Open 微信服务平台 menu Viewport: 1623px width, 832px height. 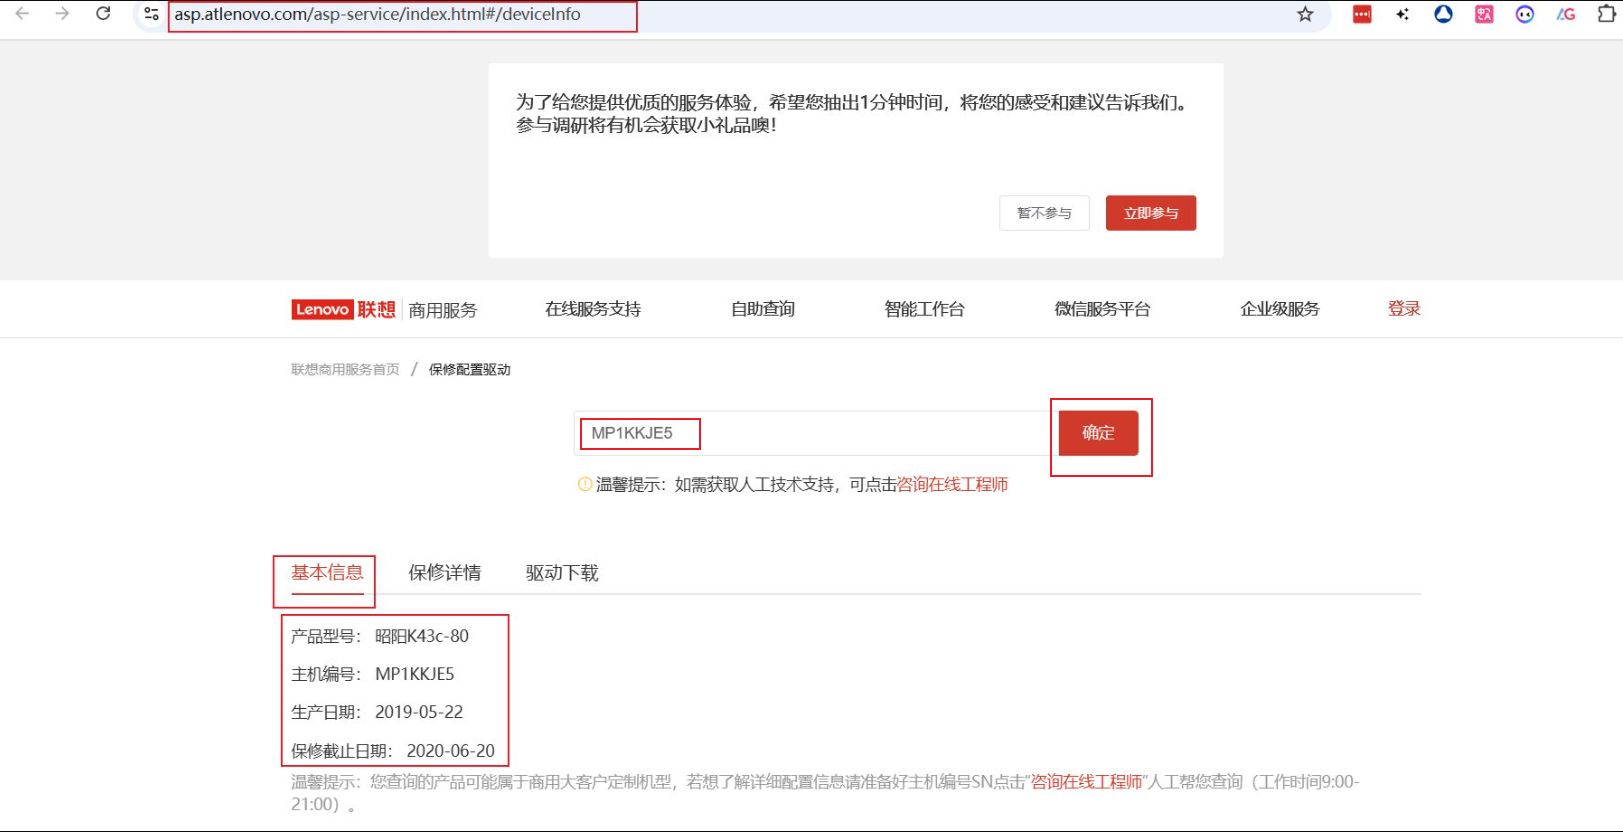coord(1102,309)
